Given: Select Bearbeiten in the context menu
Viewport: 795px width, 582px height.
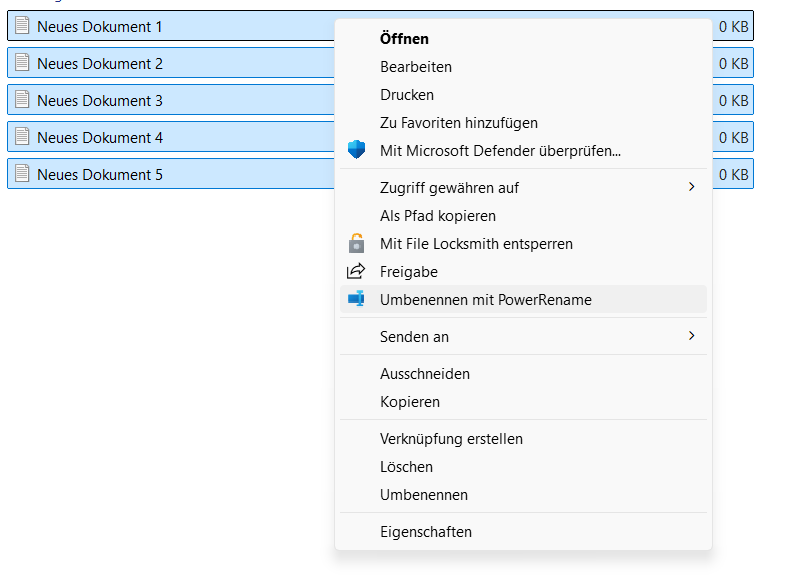Looking at the screenshot, I should 416,67.
